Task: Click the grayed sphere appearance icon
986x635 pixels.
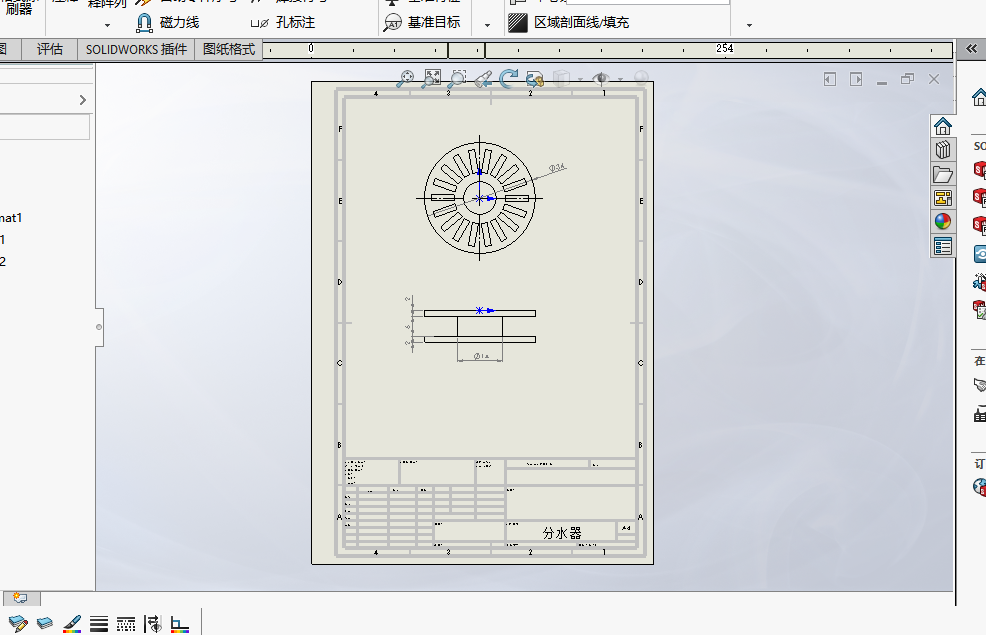Action: coord(641,78)
